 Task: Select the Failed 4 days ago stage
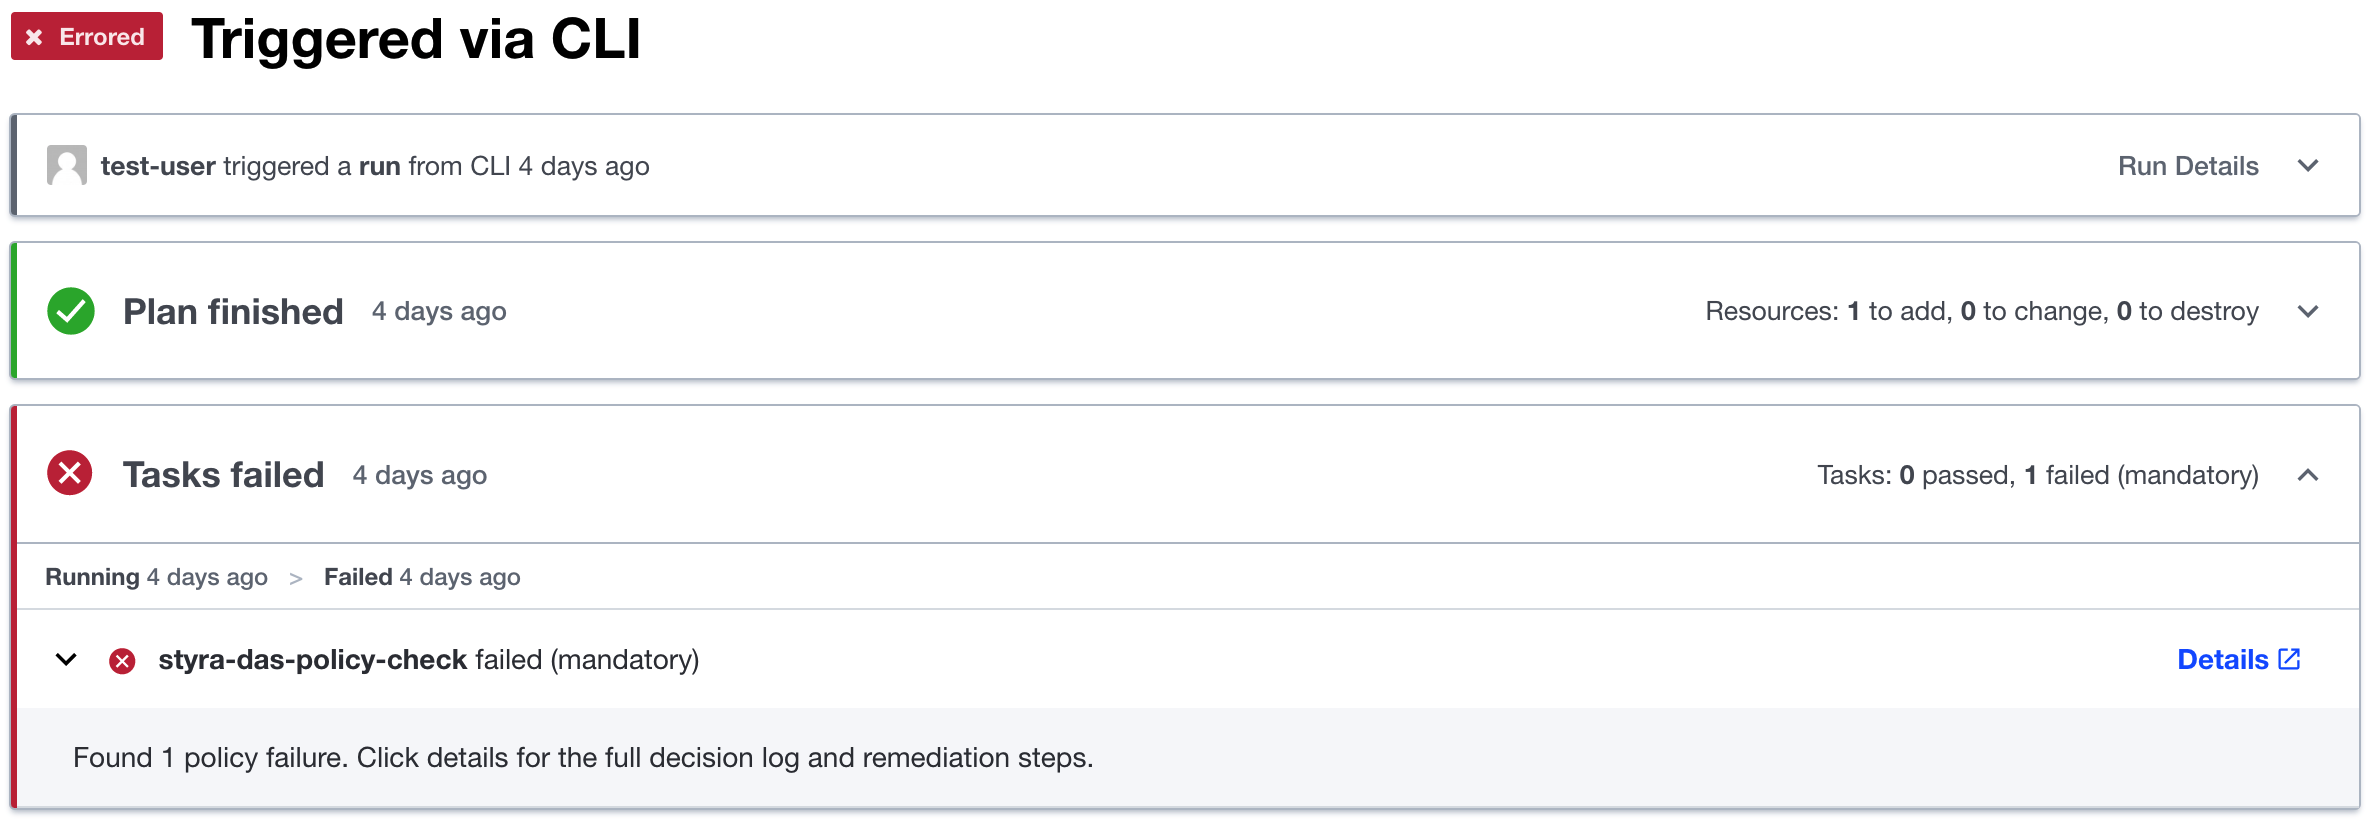pyautogui.click(x=422, y=577)
